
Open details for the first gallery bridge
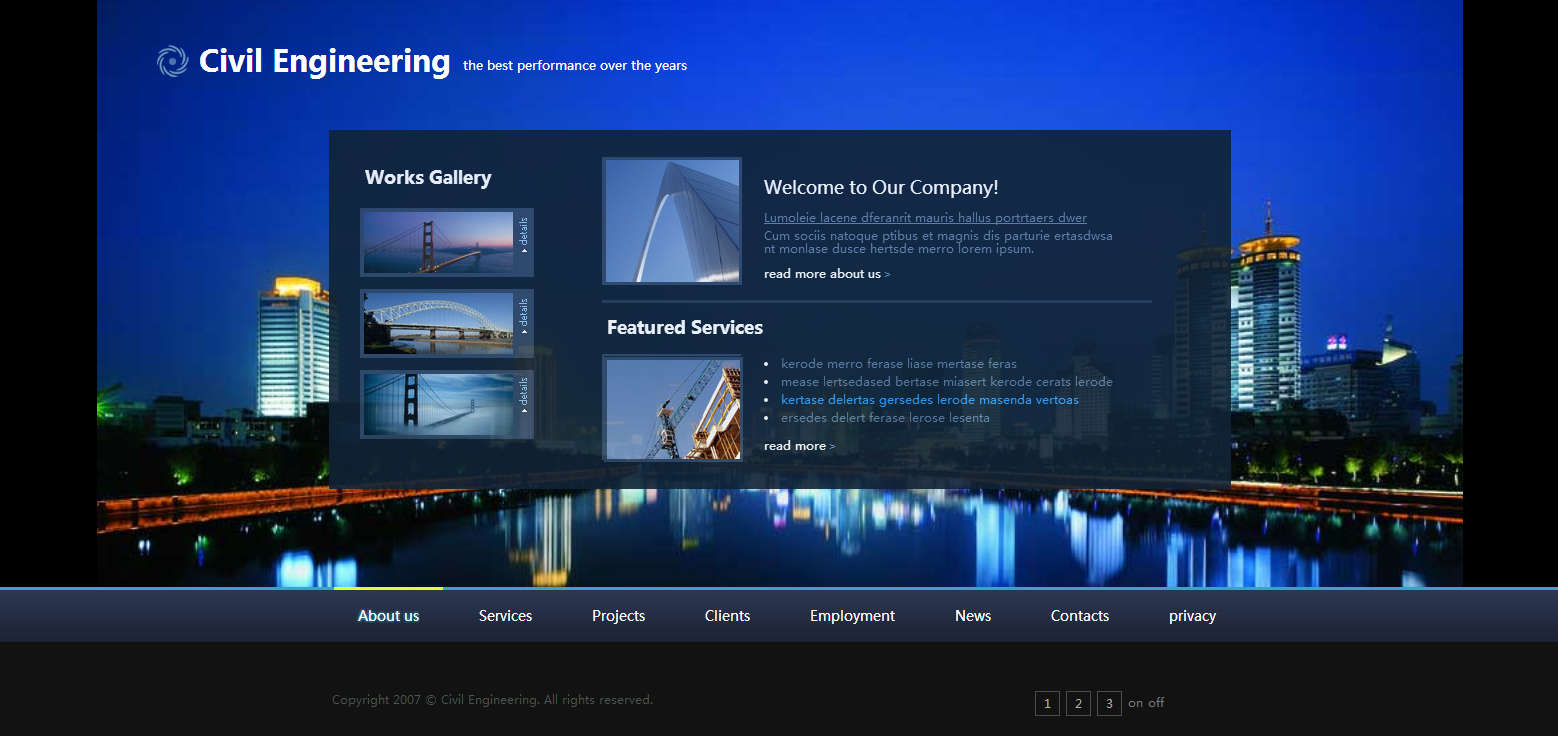(523, 237)
